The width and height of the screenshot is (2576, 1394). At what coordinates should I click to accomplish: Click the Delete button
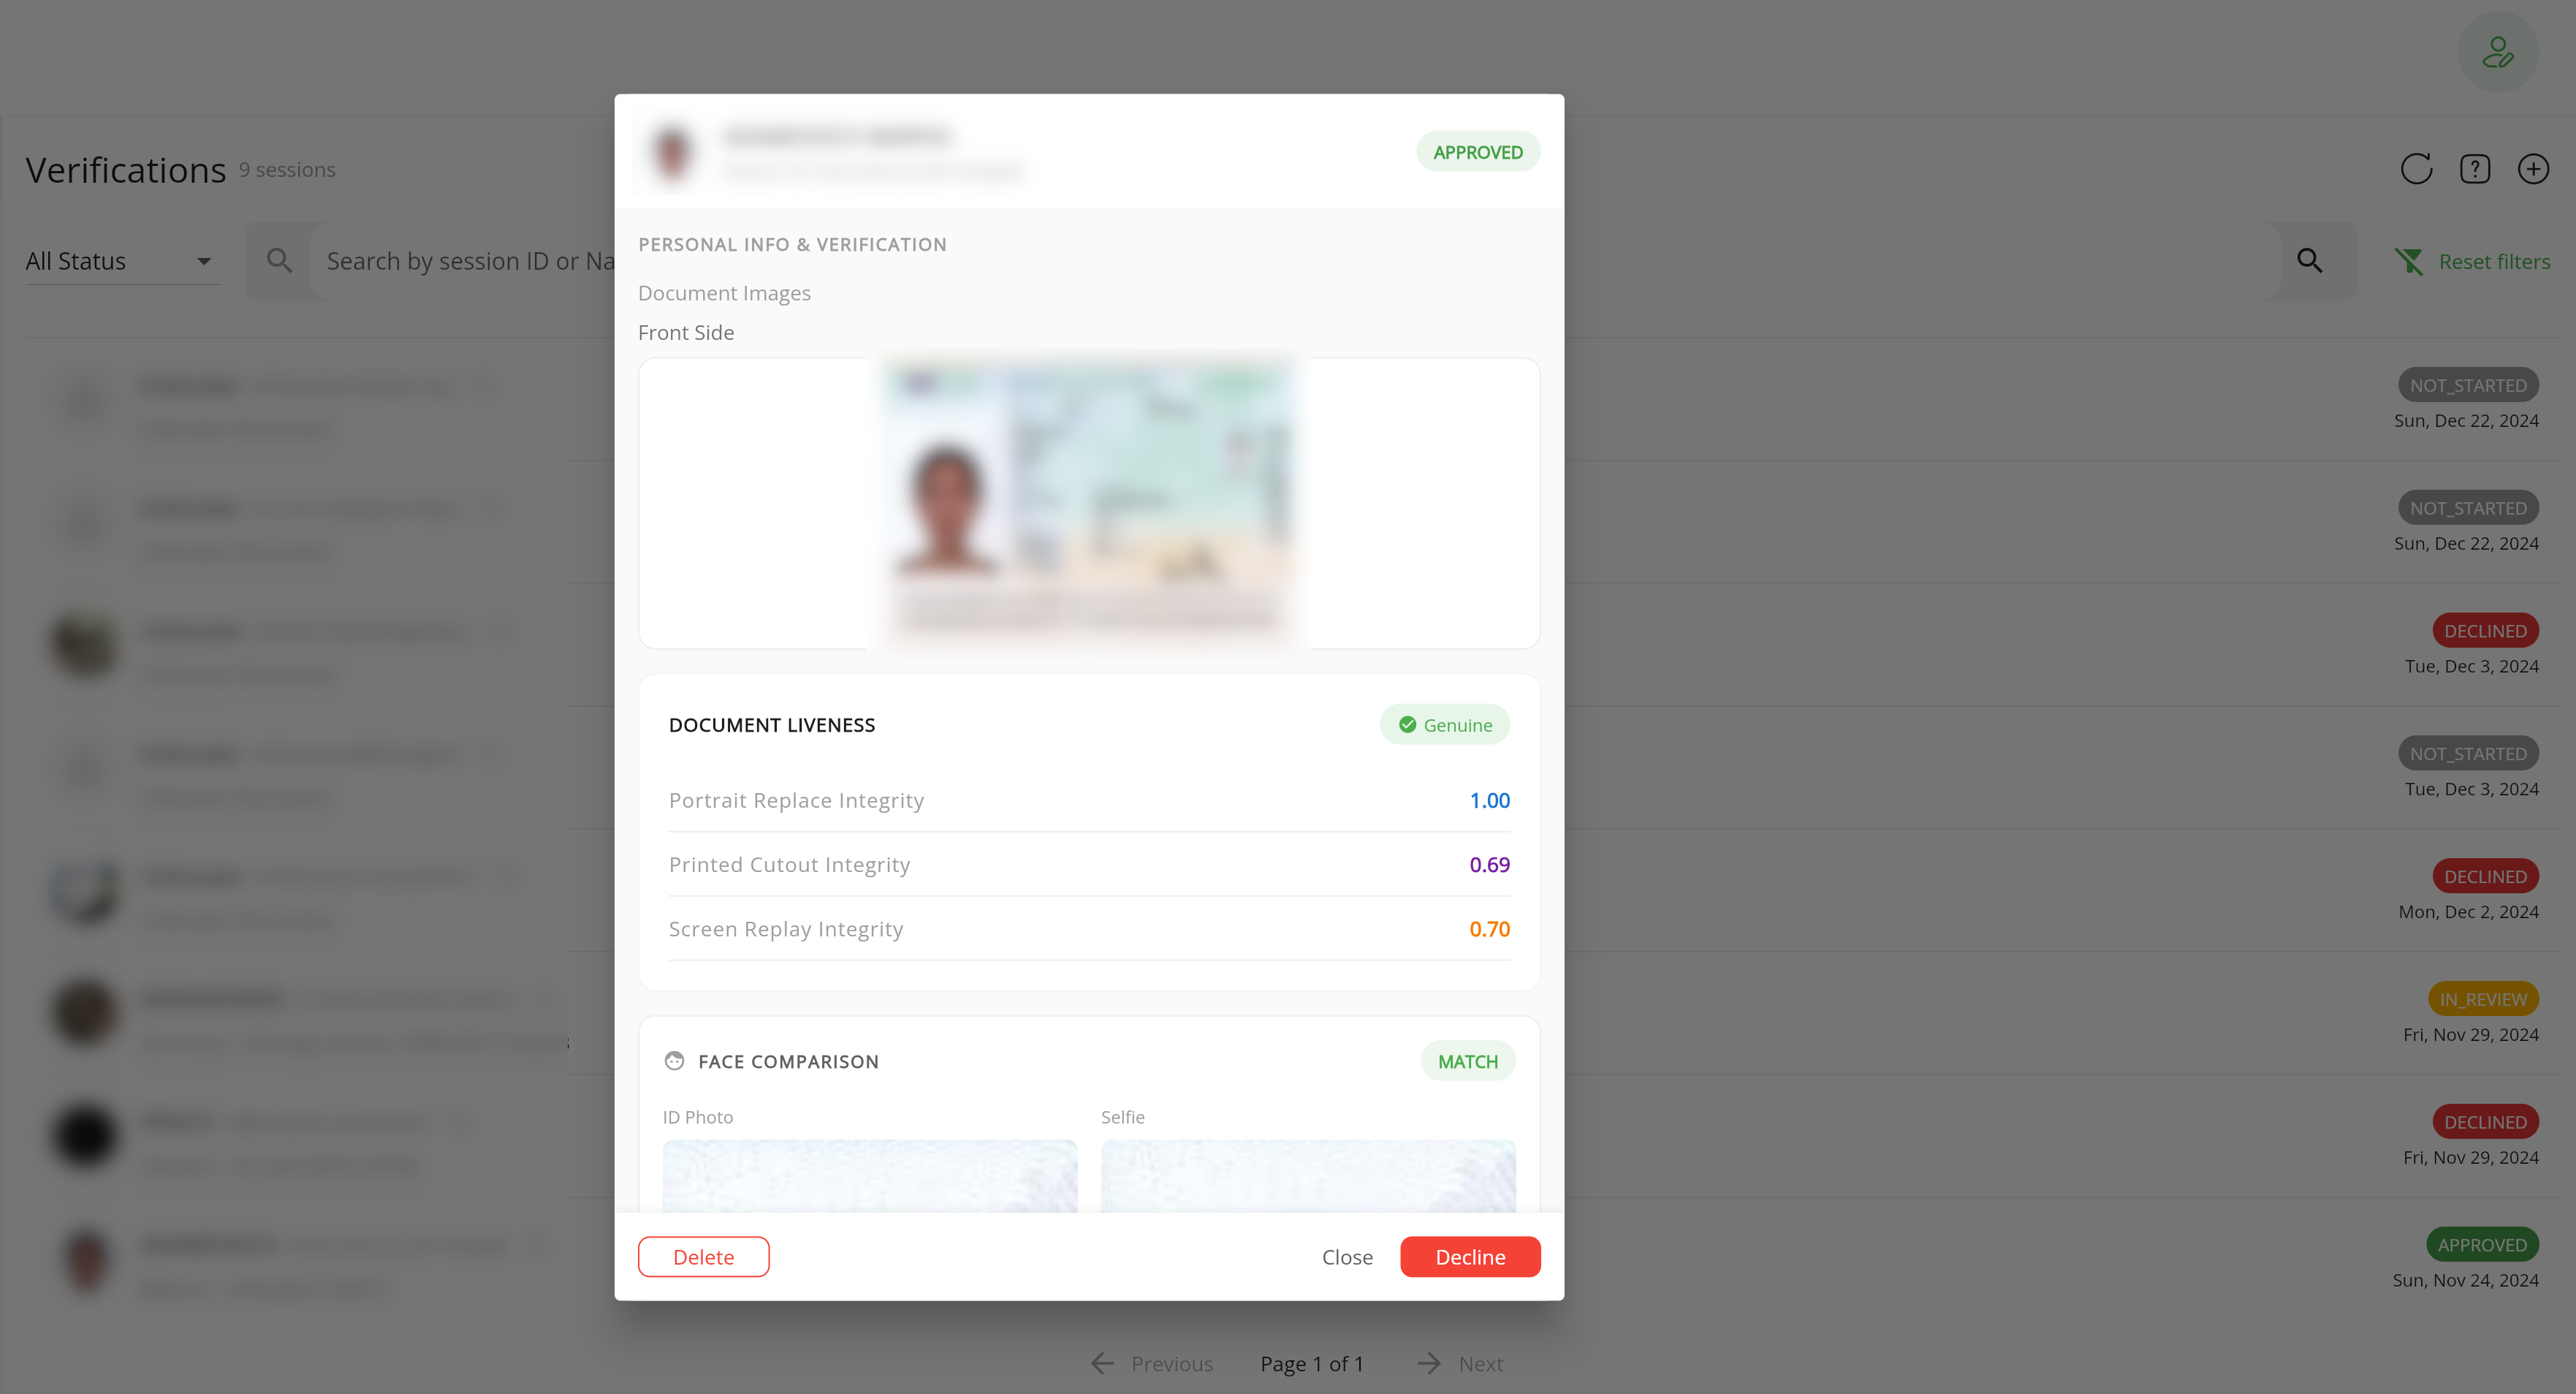point(703,1257)
